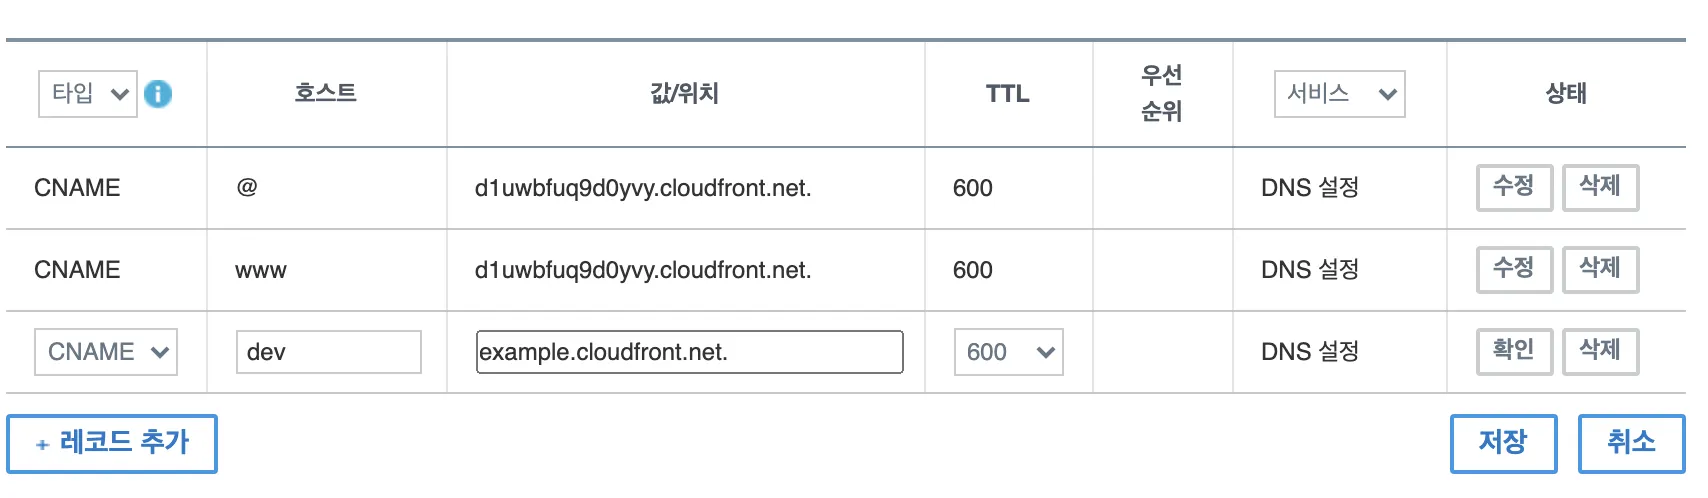The height and width of the screenshot is (498, 1708).
Task: Delete the dev record being edited
Action: (x=1600, y=351)
